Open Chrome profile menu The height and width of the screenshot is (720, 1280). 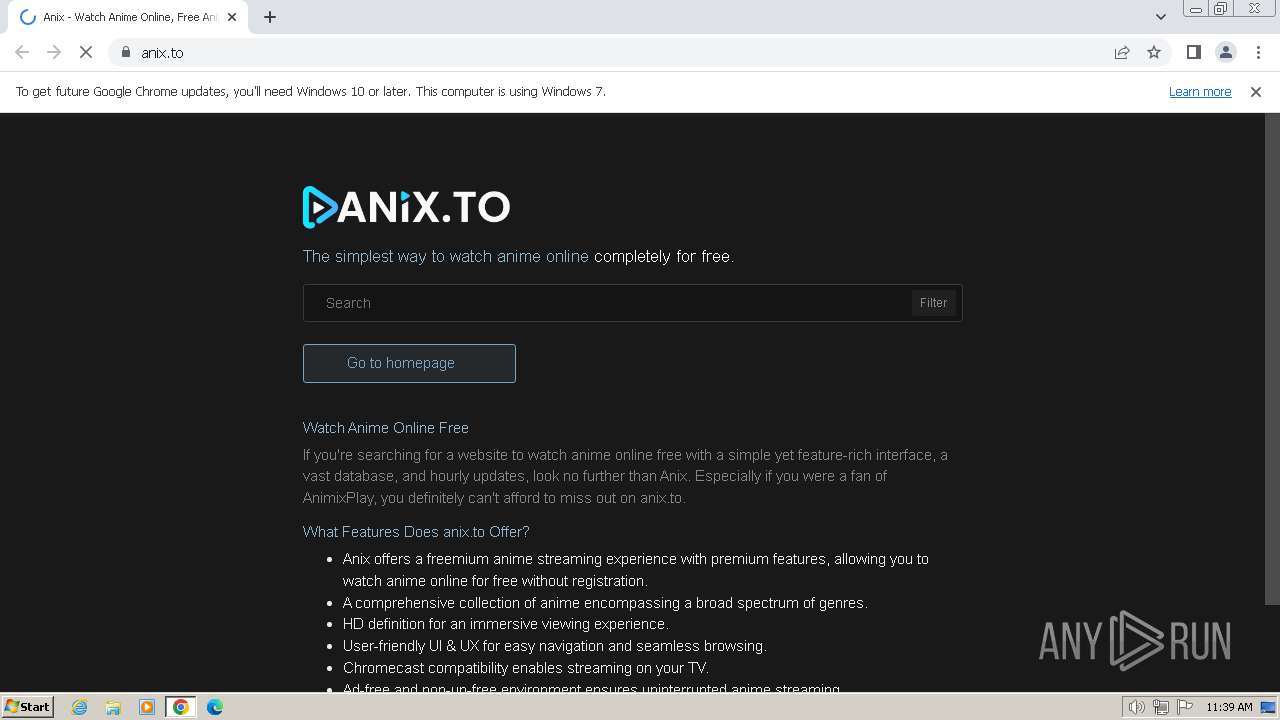pyautogui.click(x=1225, y=52)
